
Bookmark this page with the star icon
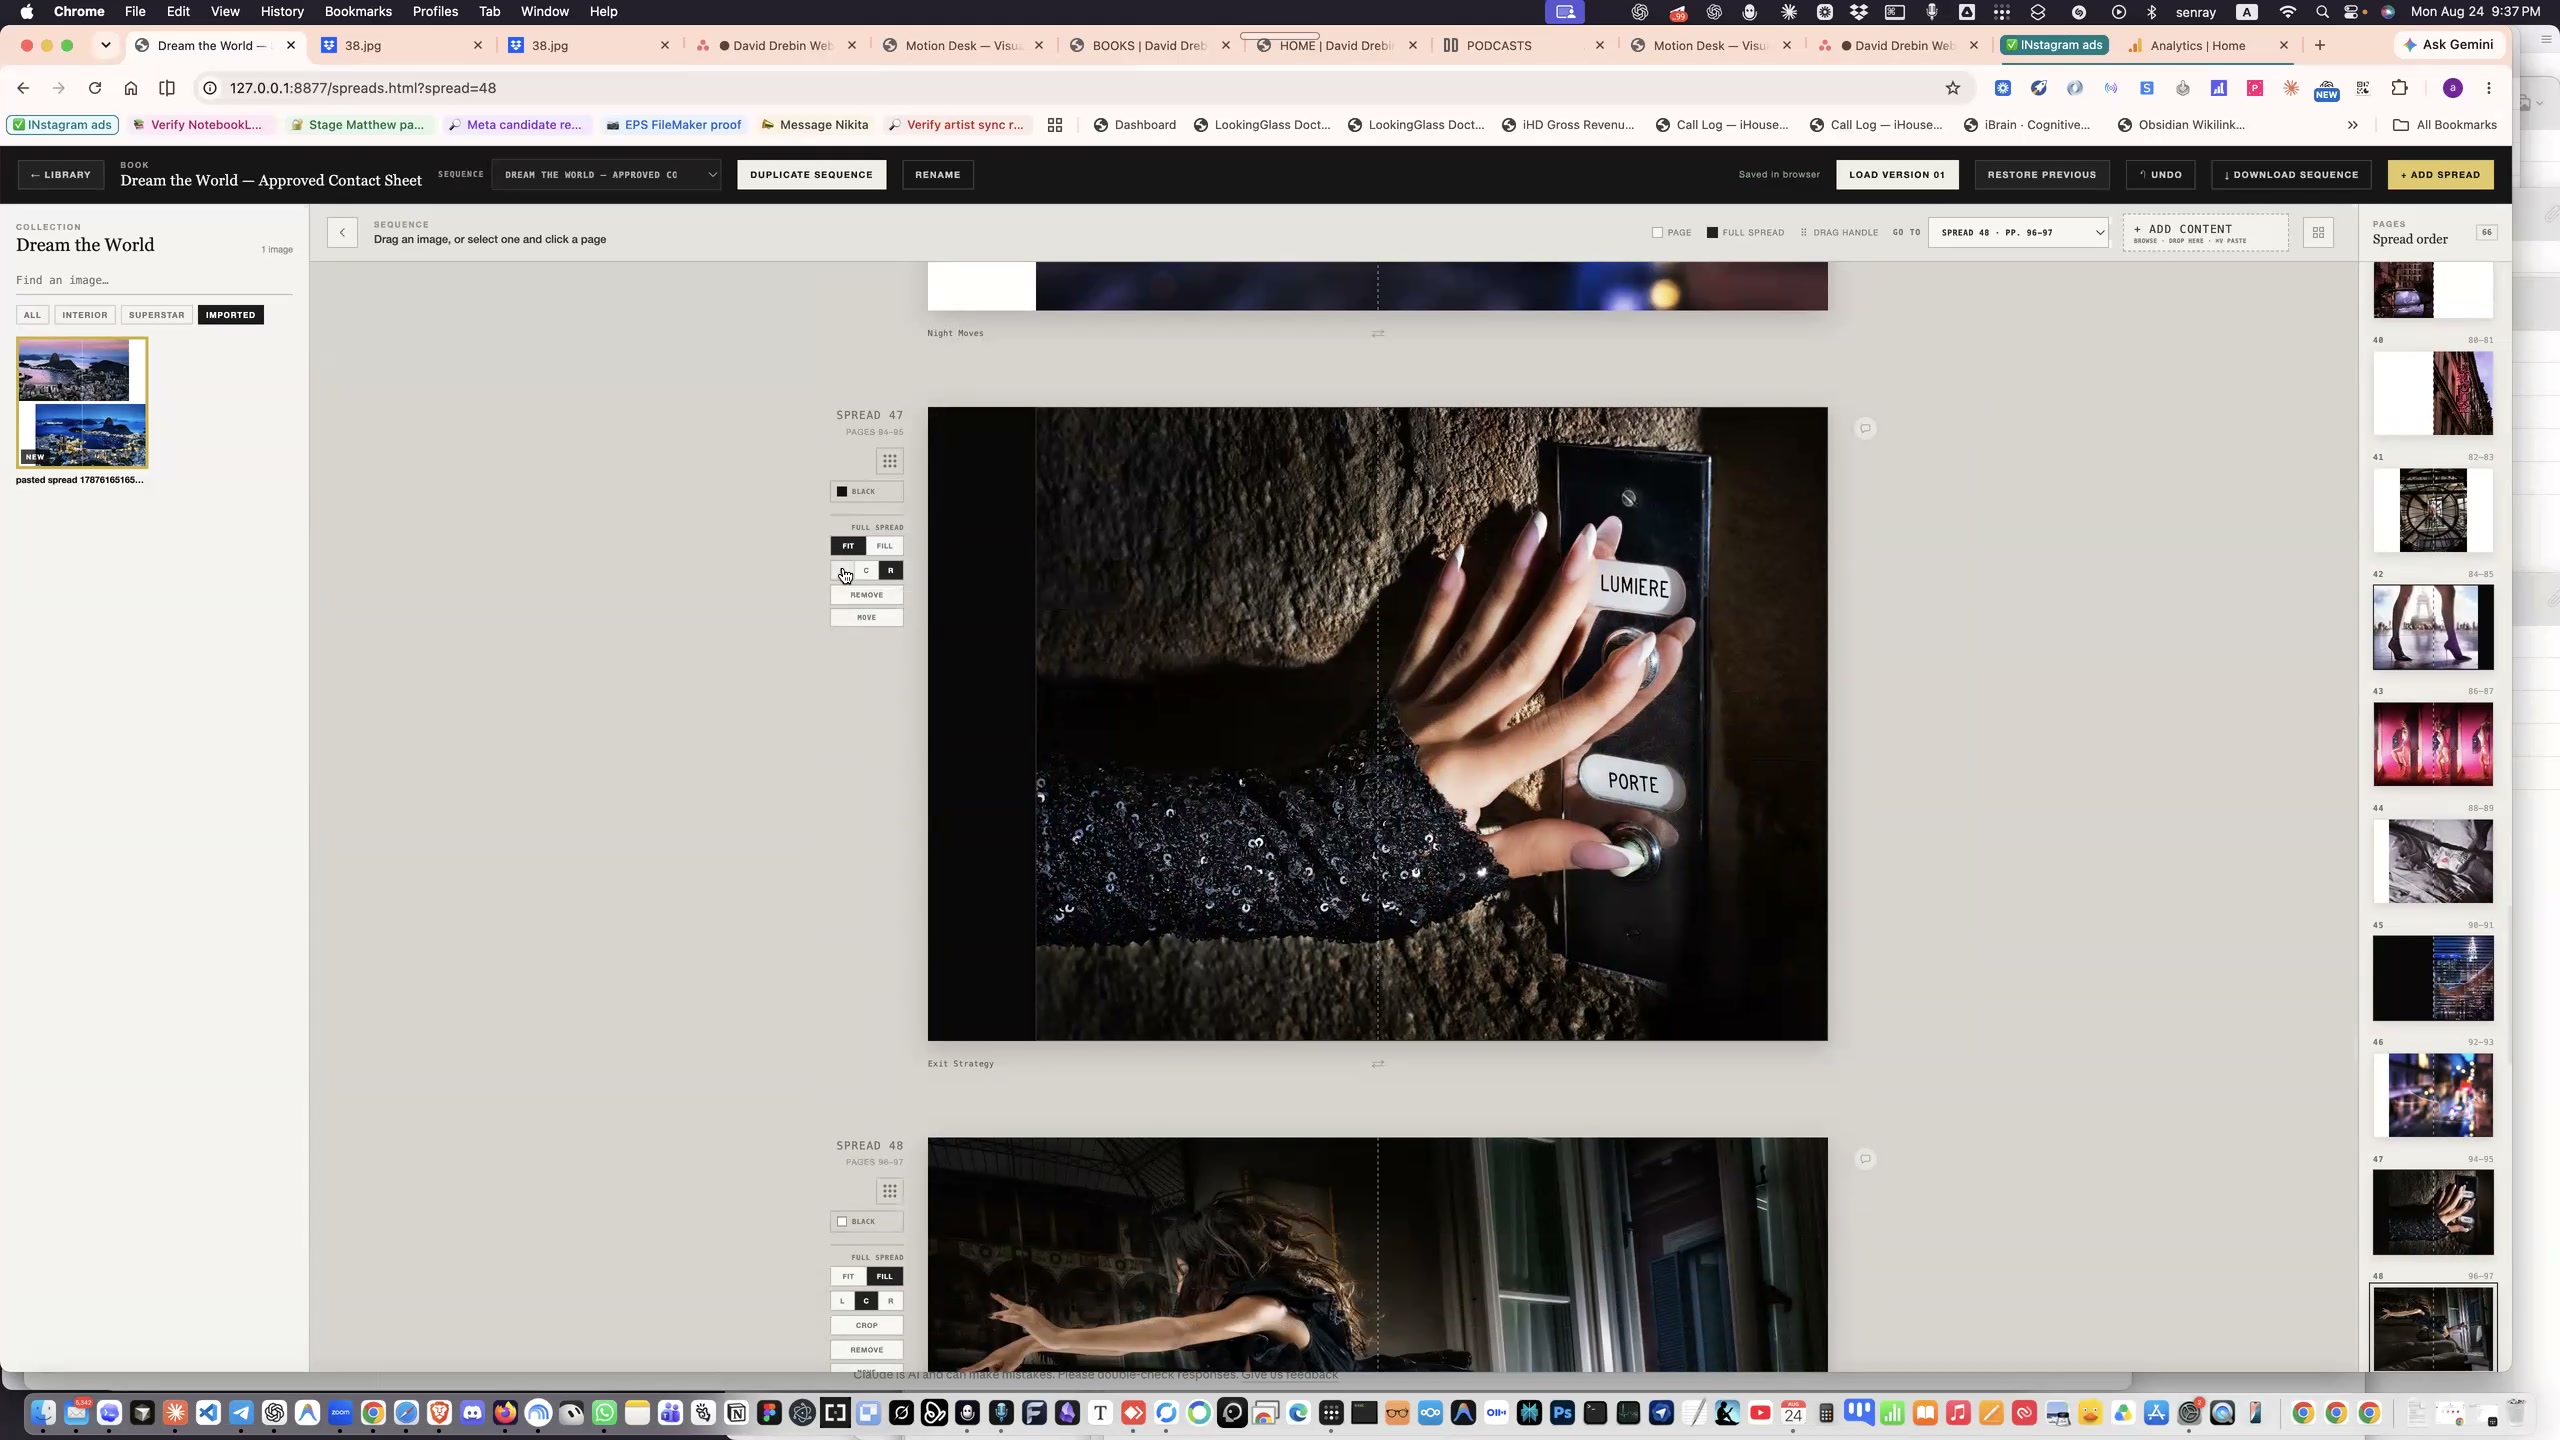tap(1952, 88)
